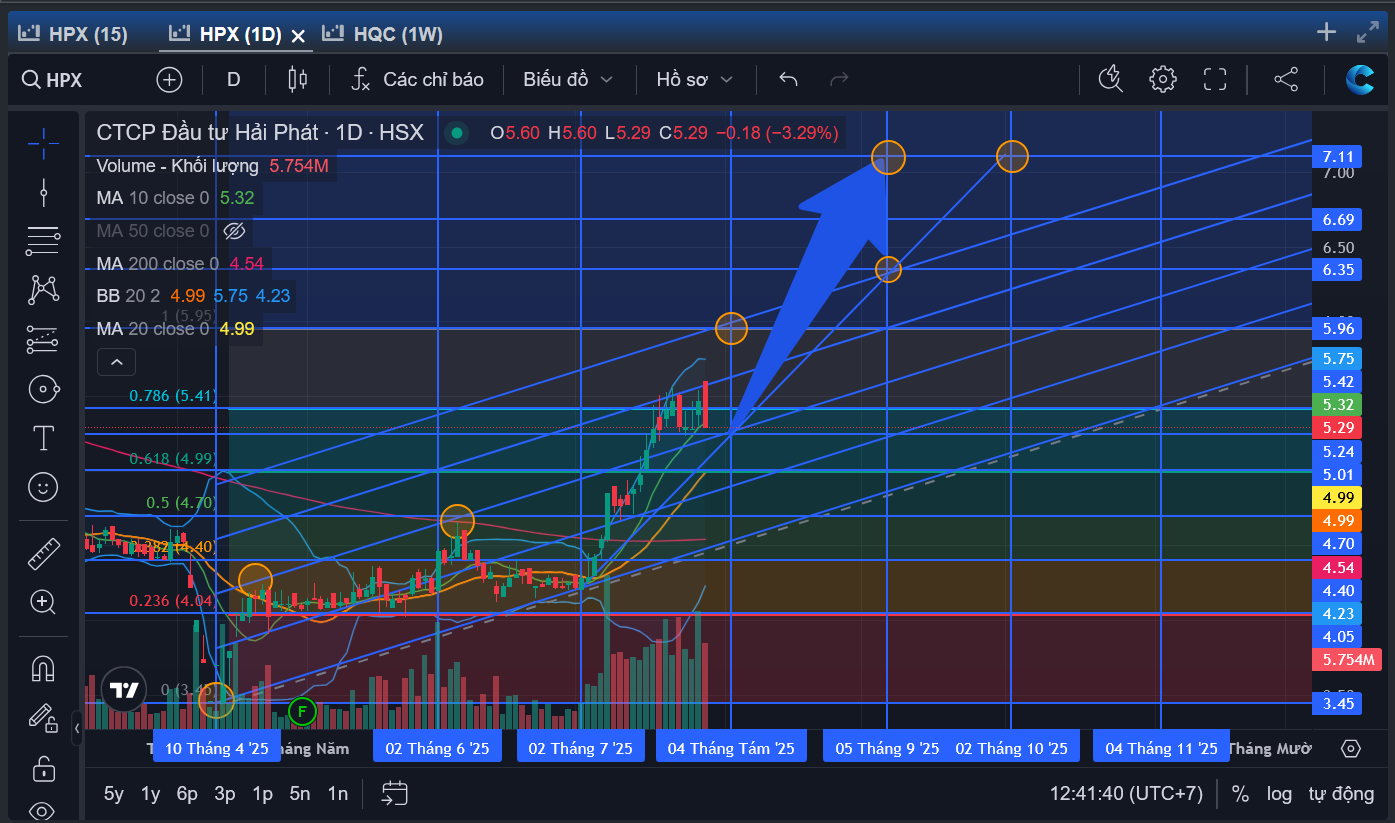Add a new chart tab
This screenshot has height=823, width=1395.
(x=1326, y=32)
